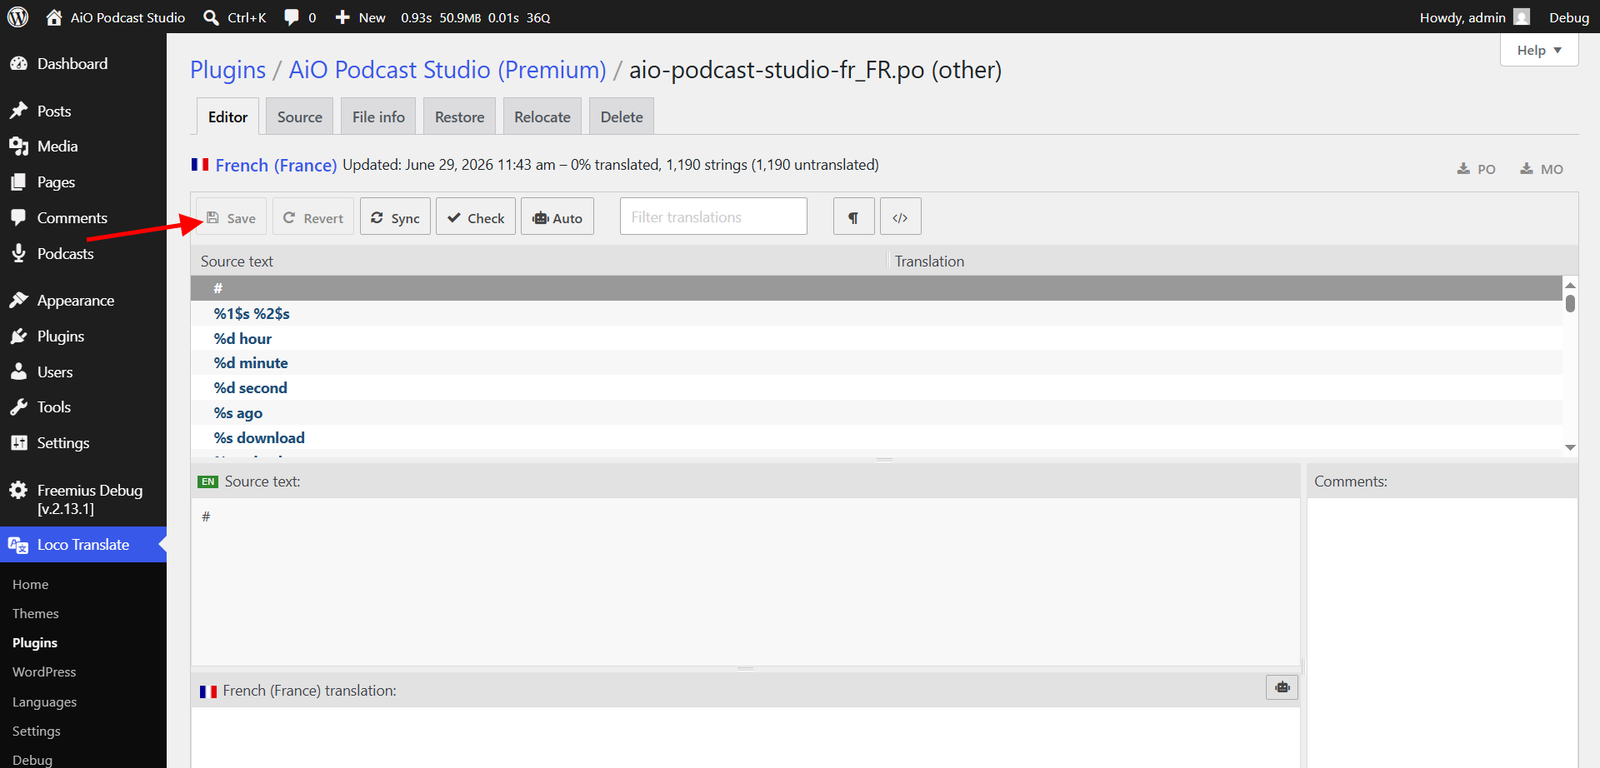This screenshot has height=768, width=1600.
Task: Focus the Filter translations field
Action: pyautogui.click(x=713, y=216)
